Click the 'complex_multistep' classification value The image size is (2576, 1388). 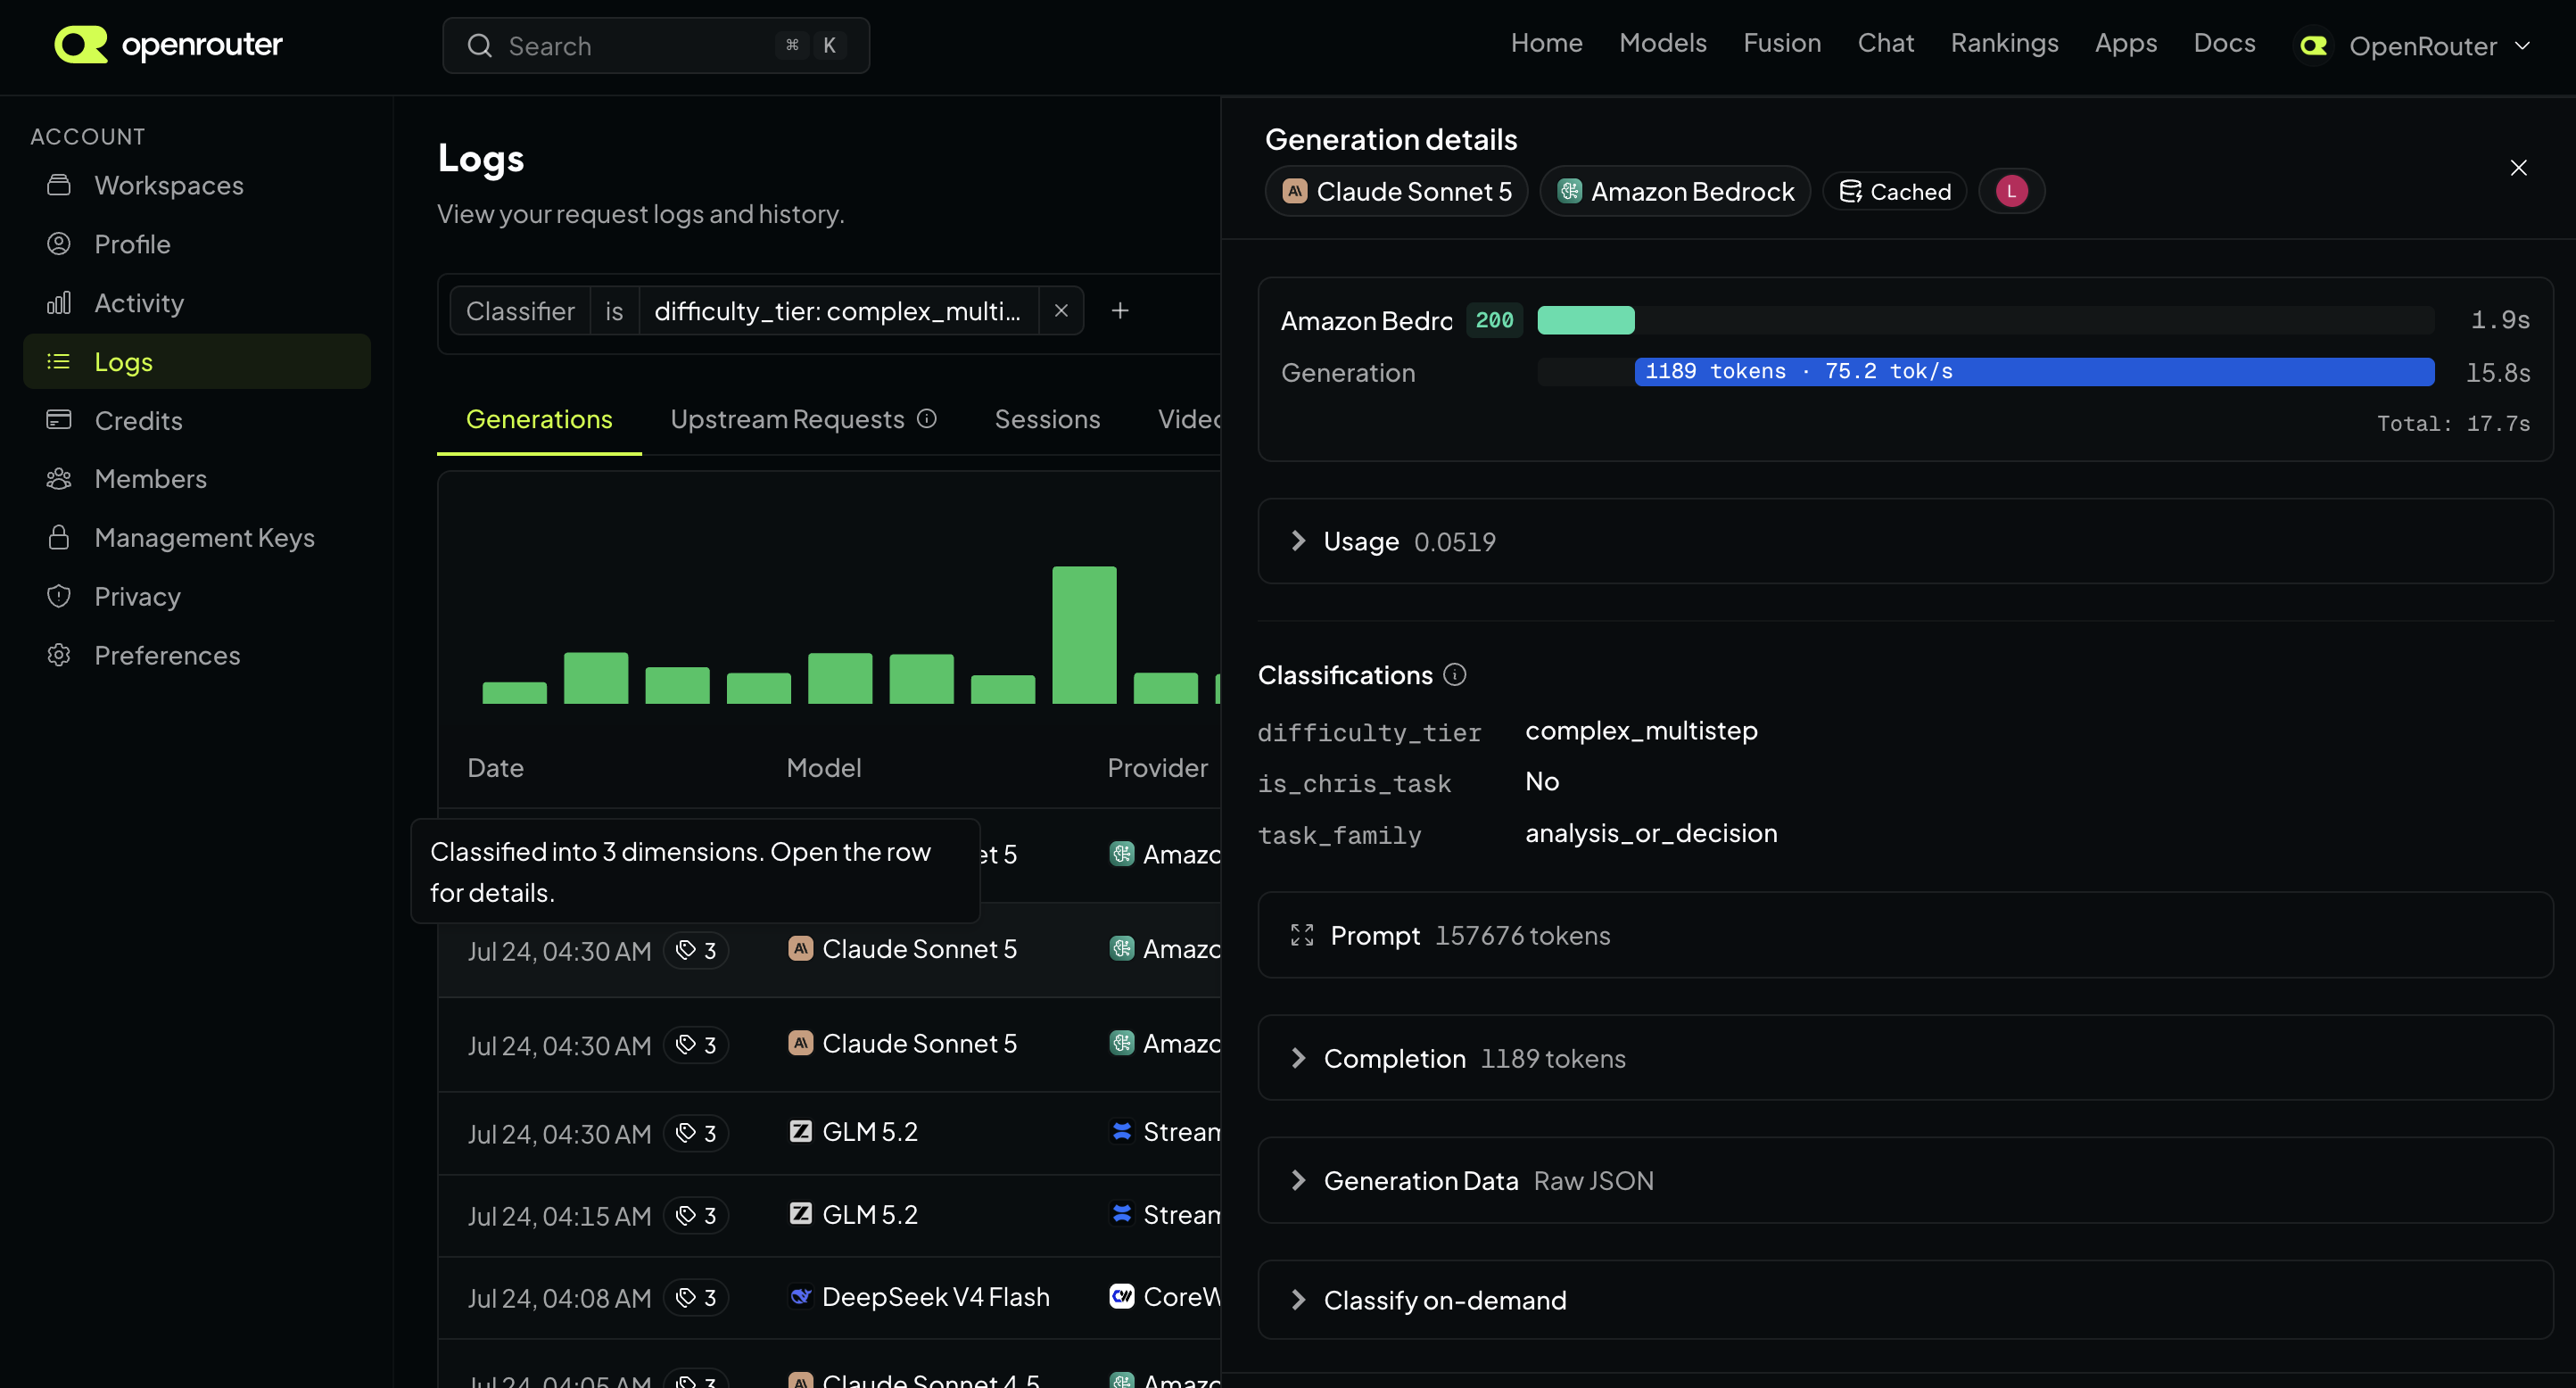pos(1641,731)
